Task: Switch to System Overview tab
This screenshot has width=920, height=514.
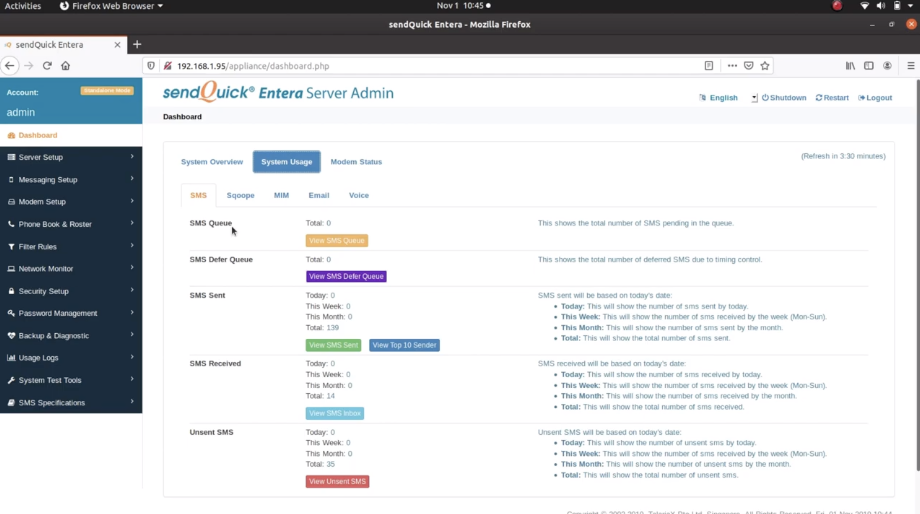Action: pos(212,162)
